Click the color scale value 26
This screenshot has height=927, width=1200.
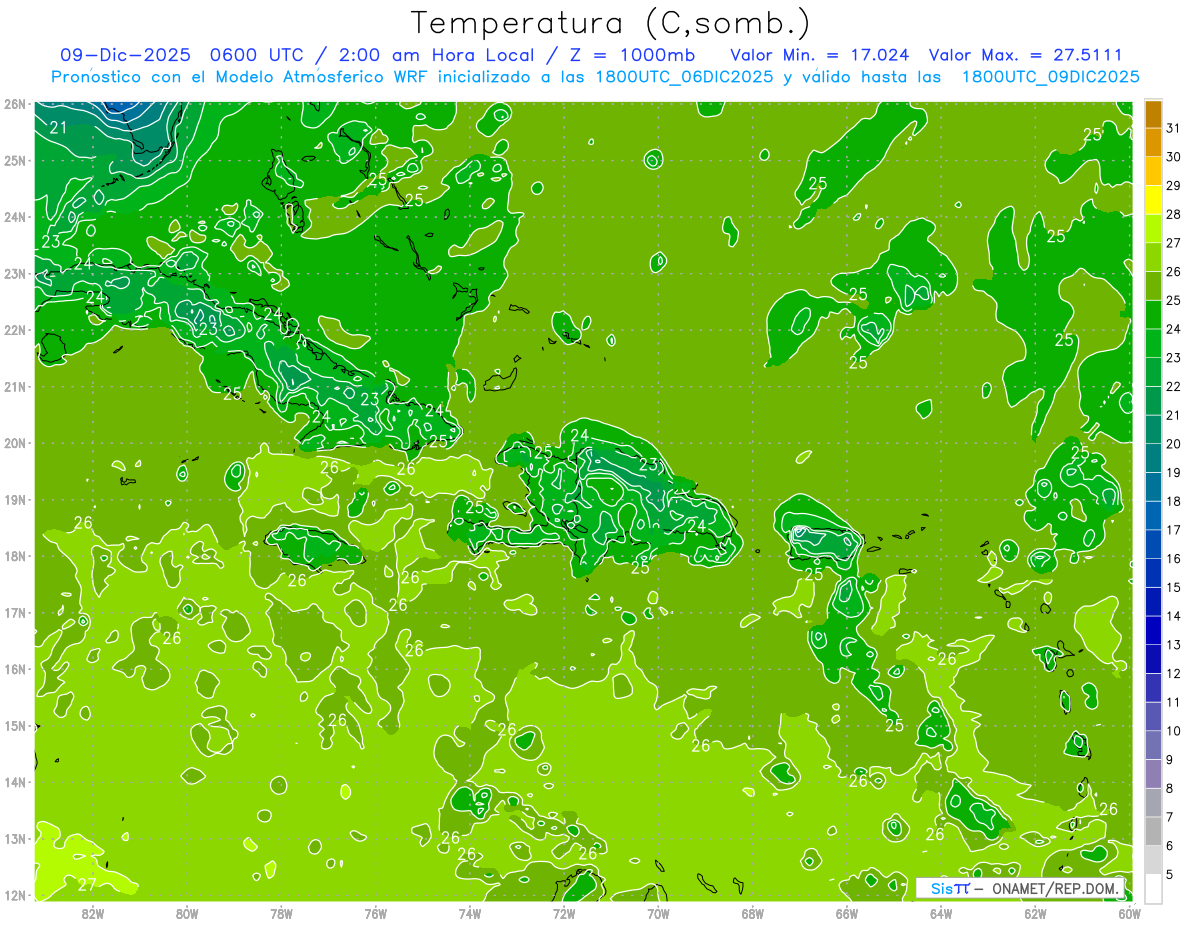point(1174,271)
